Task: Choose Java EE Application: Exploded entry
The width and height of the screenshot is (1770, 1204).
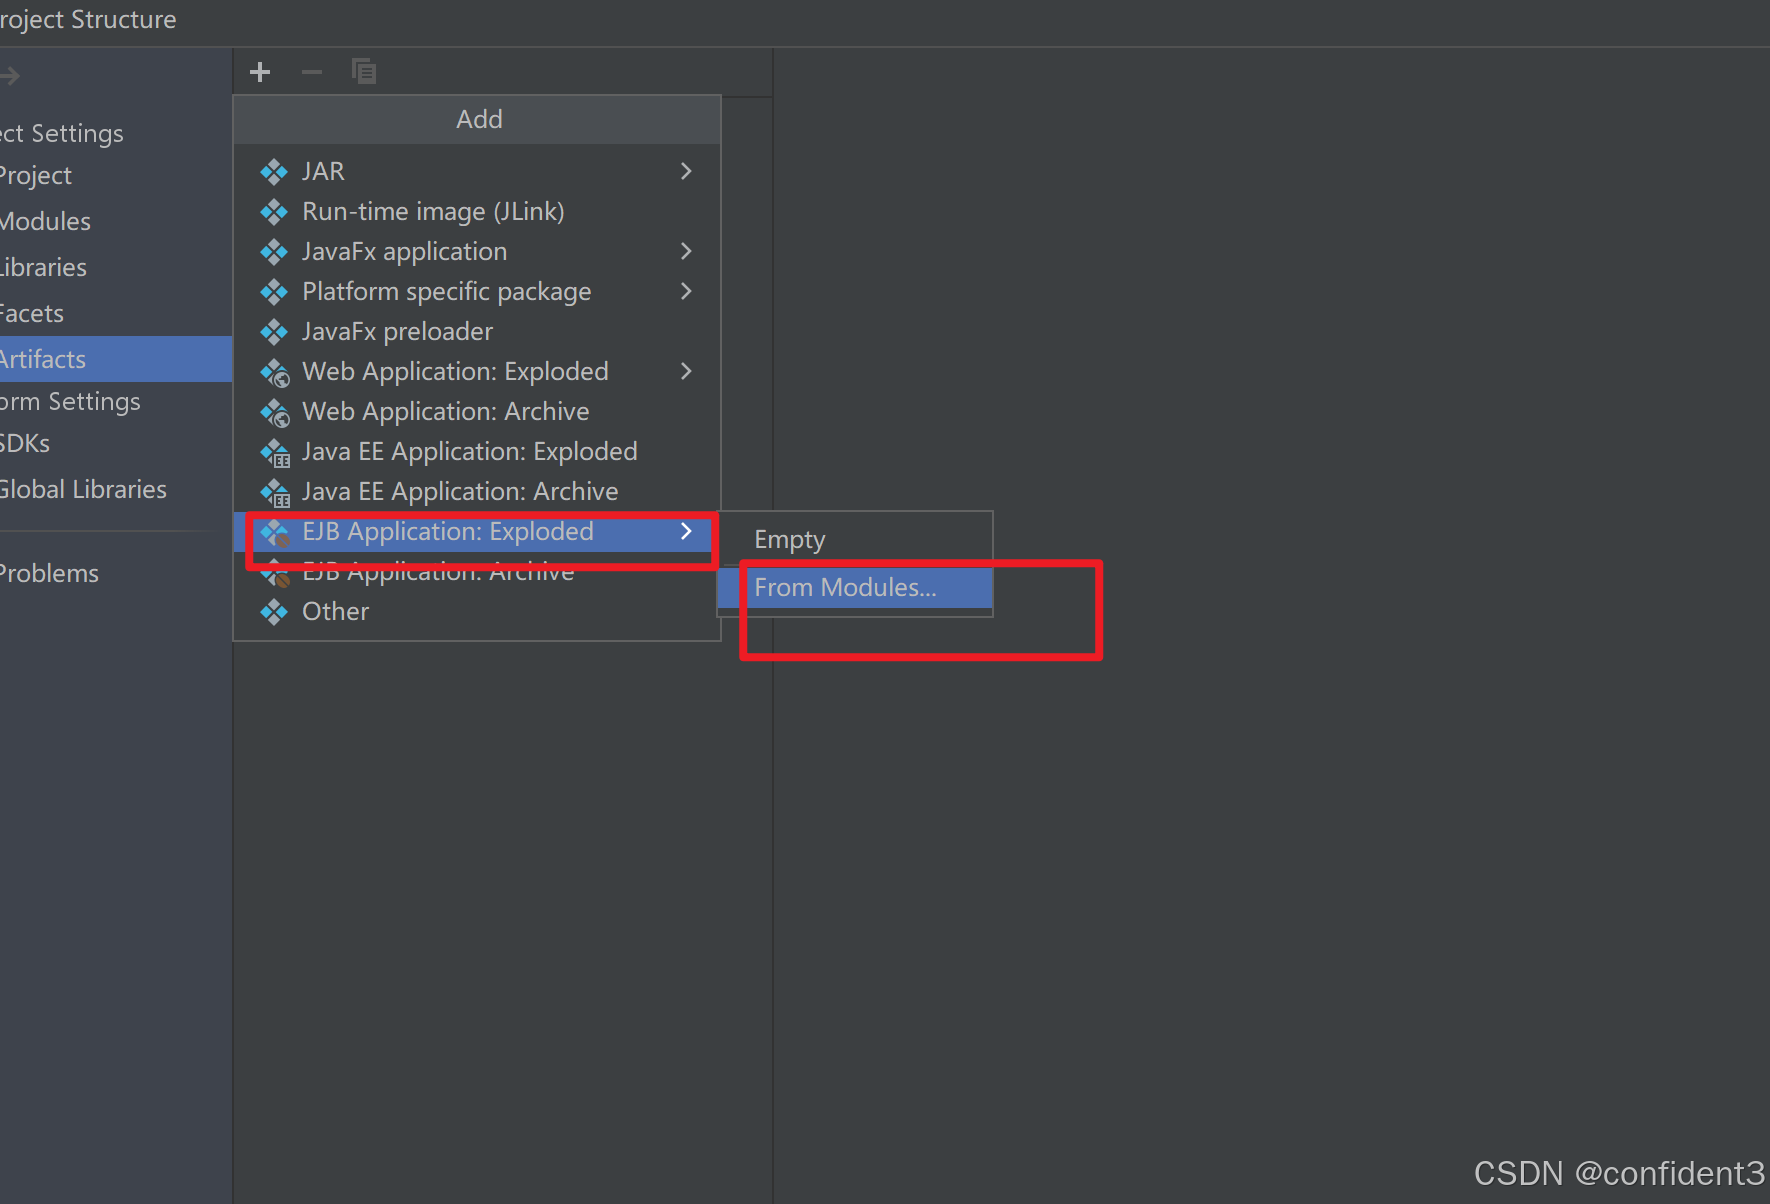Action: pos(477,451)
